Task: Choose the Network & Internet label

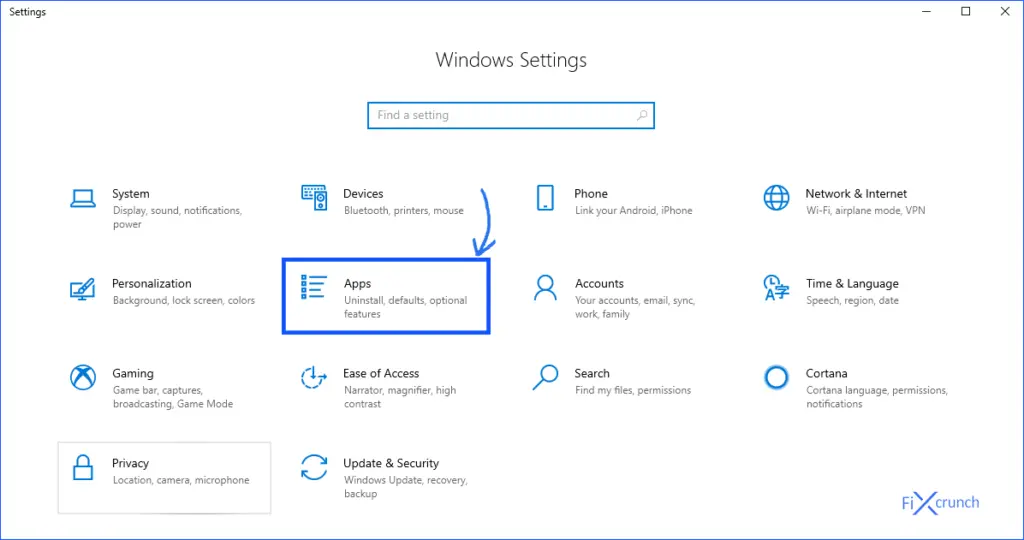Action: [856, 194]
